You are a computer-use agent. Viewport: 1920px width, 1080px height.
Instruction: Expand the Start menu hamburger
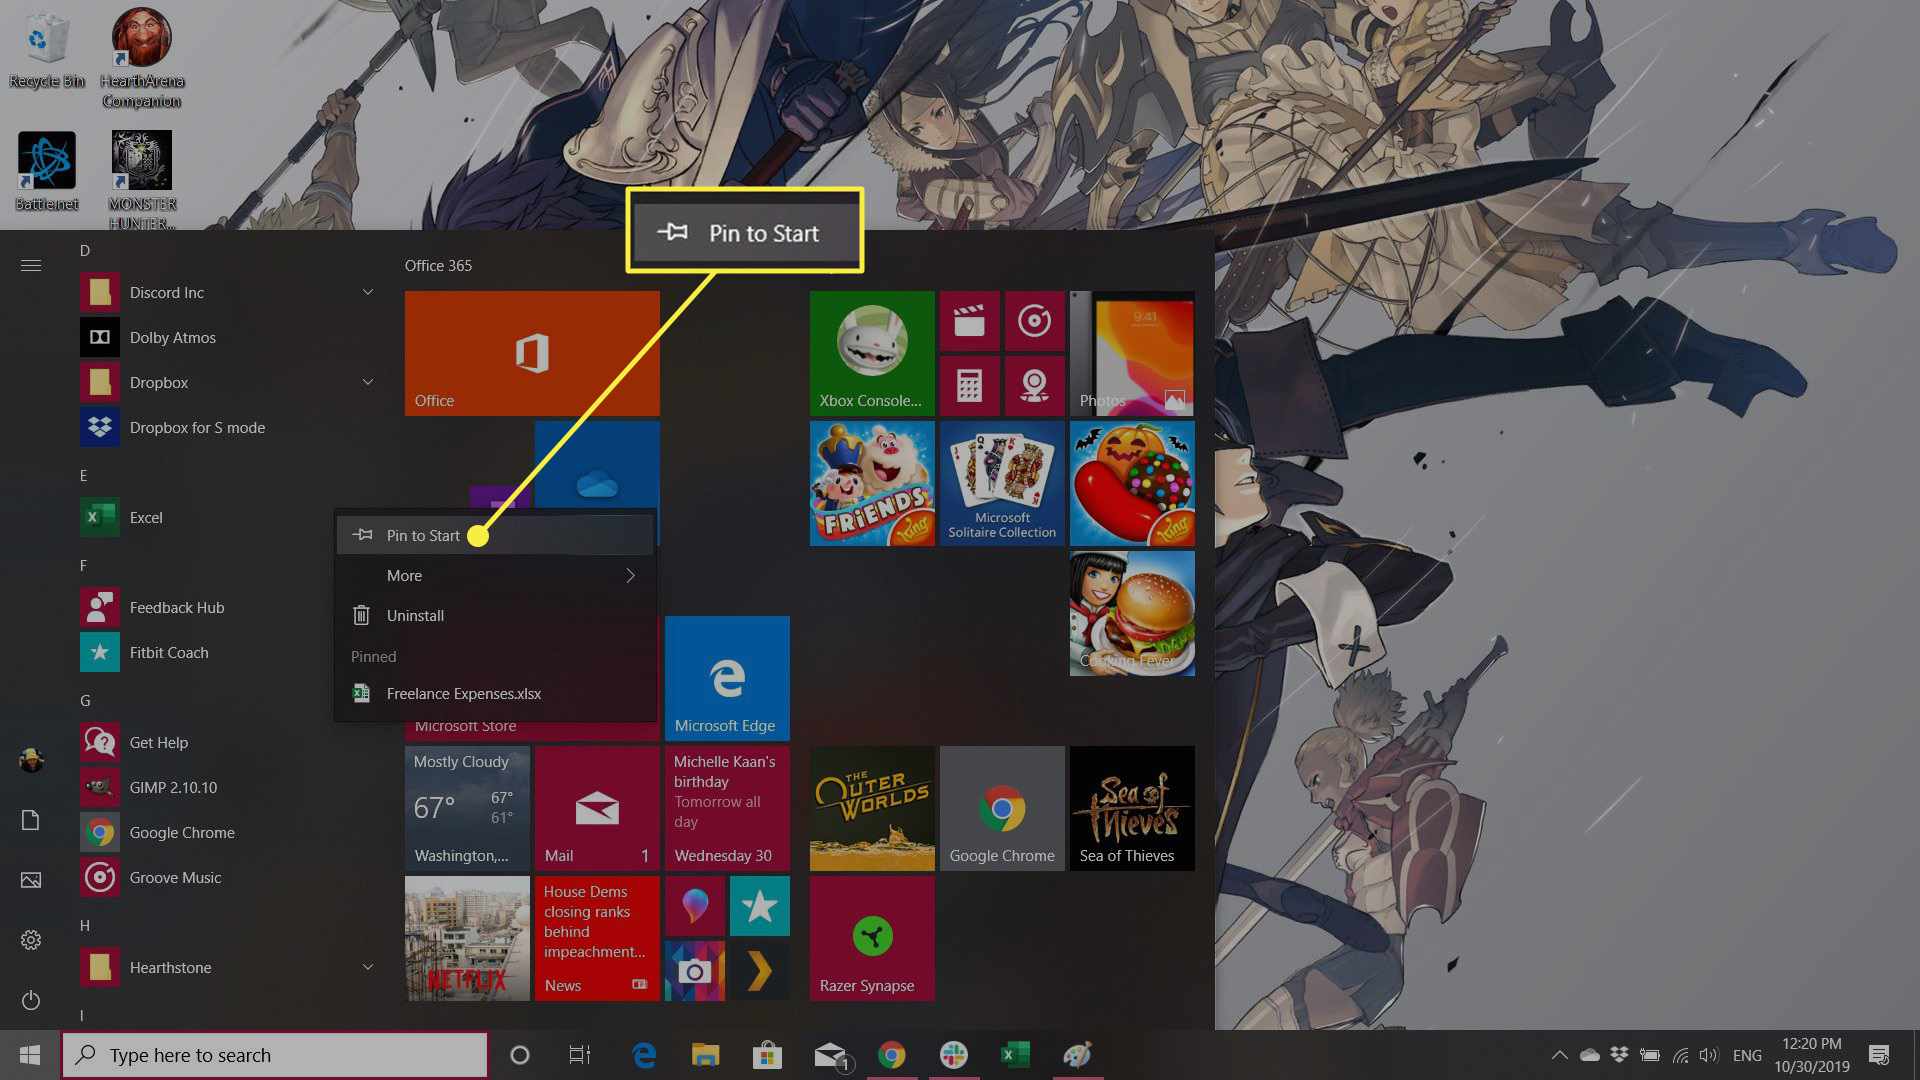[x=31, y=265]
